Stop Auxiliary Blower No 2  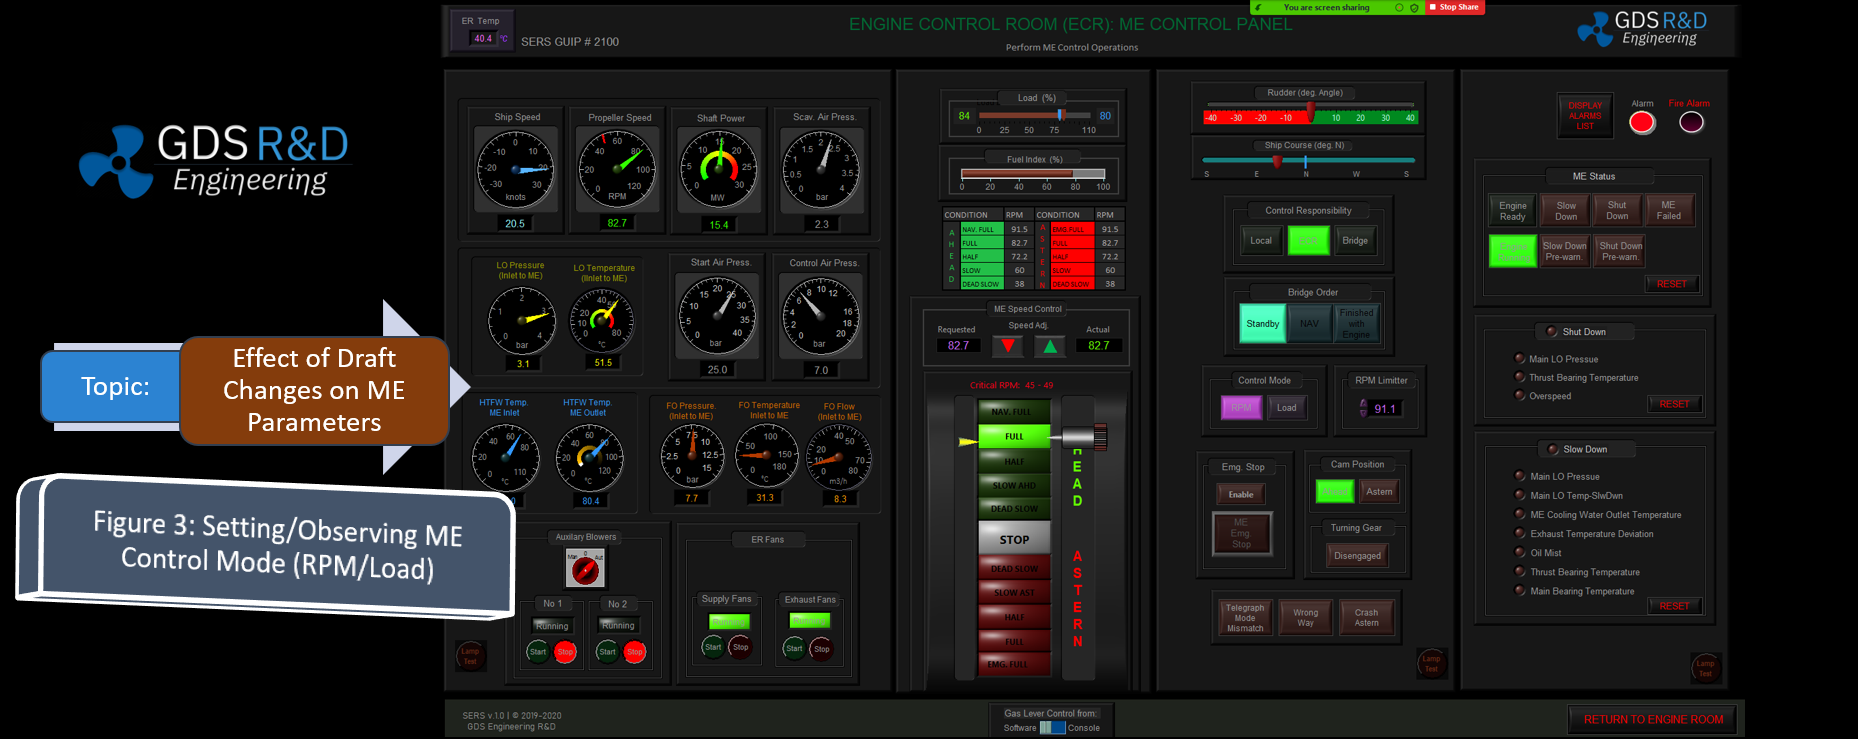[x=634, y=652]
